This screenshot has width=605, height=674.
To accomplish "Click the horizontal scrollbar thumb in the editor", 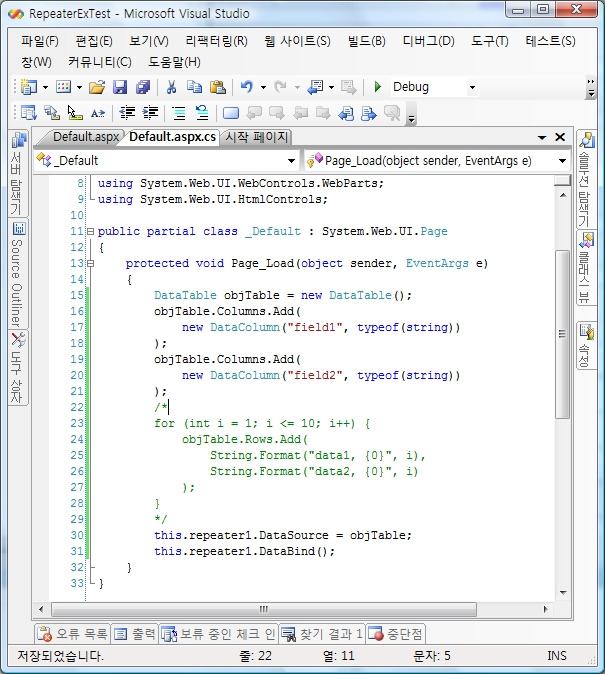I will (x=264, y=609).
